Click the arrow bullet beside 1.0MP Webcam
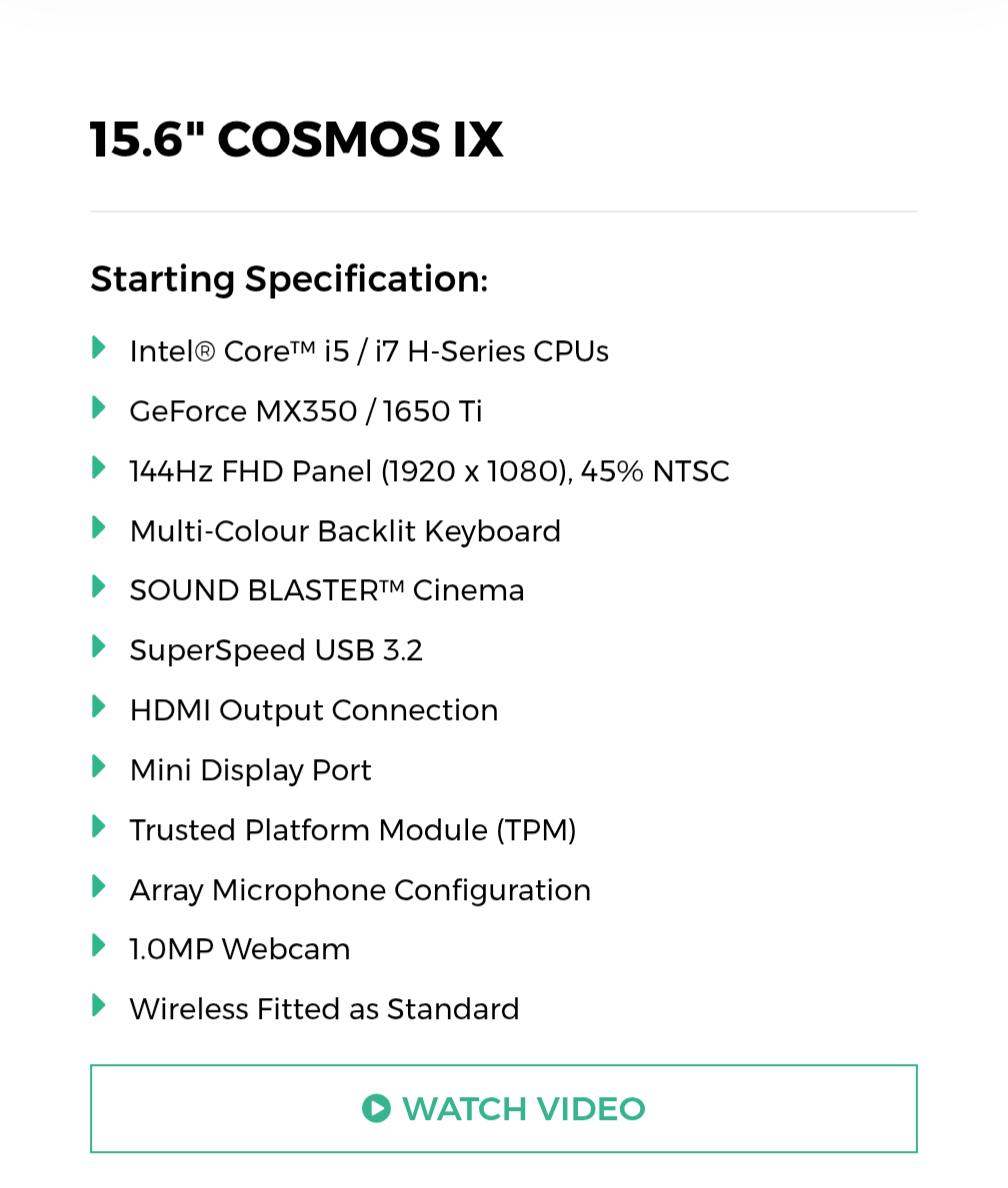The image size is (1008, 1188). 99,946
